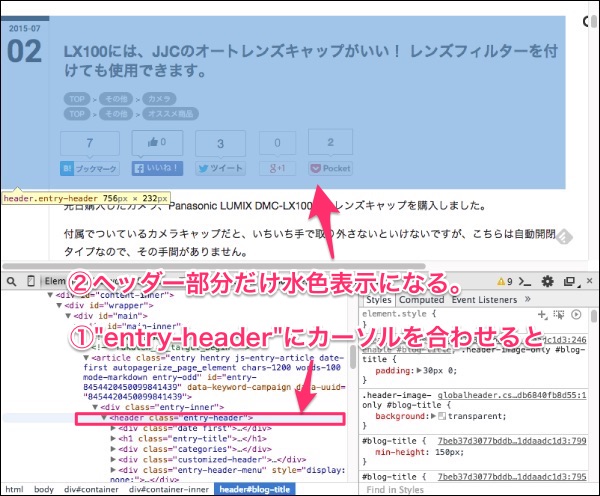Click the Google +1 button
600x496 pixels.
277,168
